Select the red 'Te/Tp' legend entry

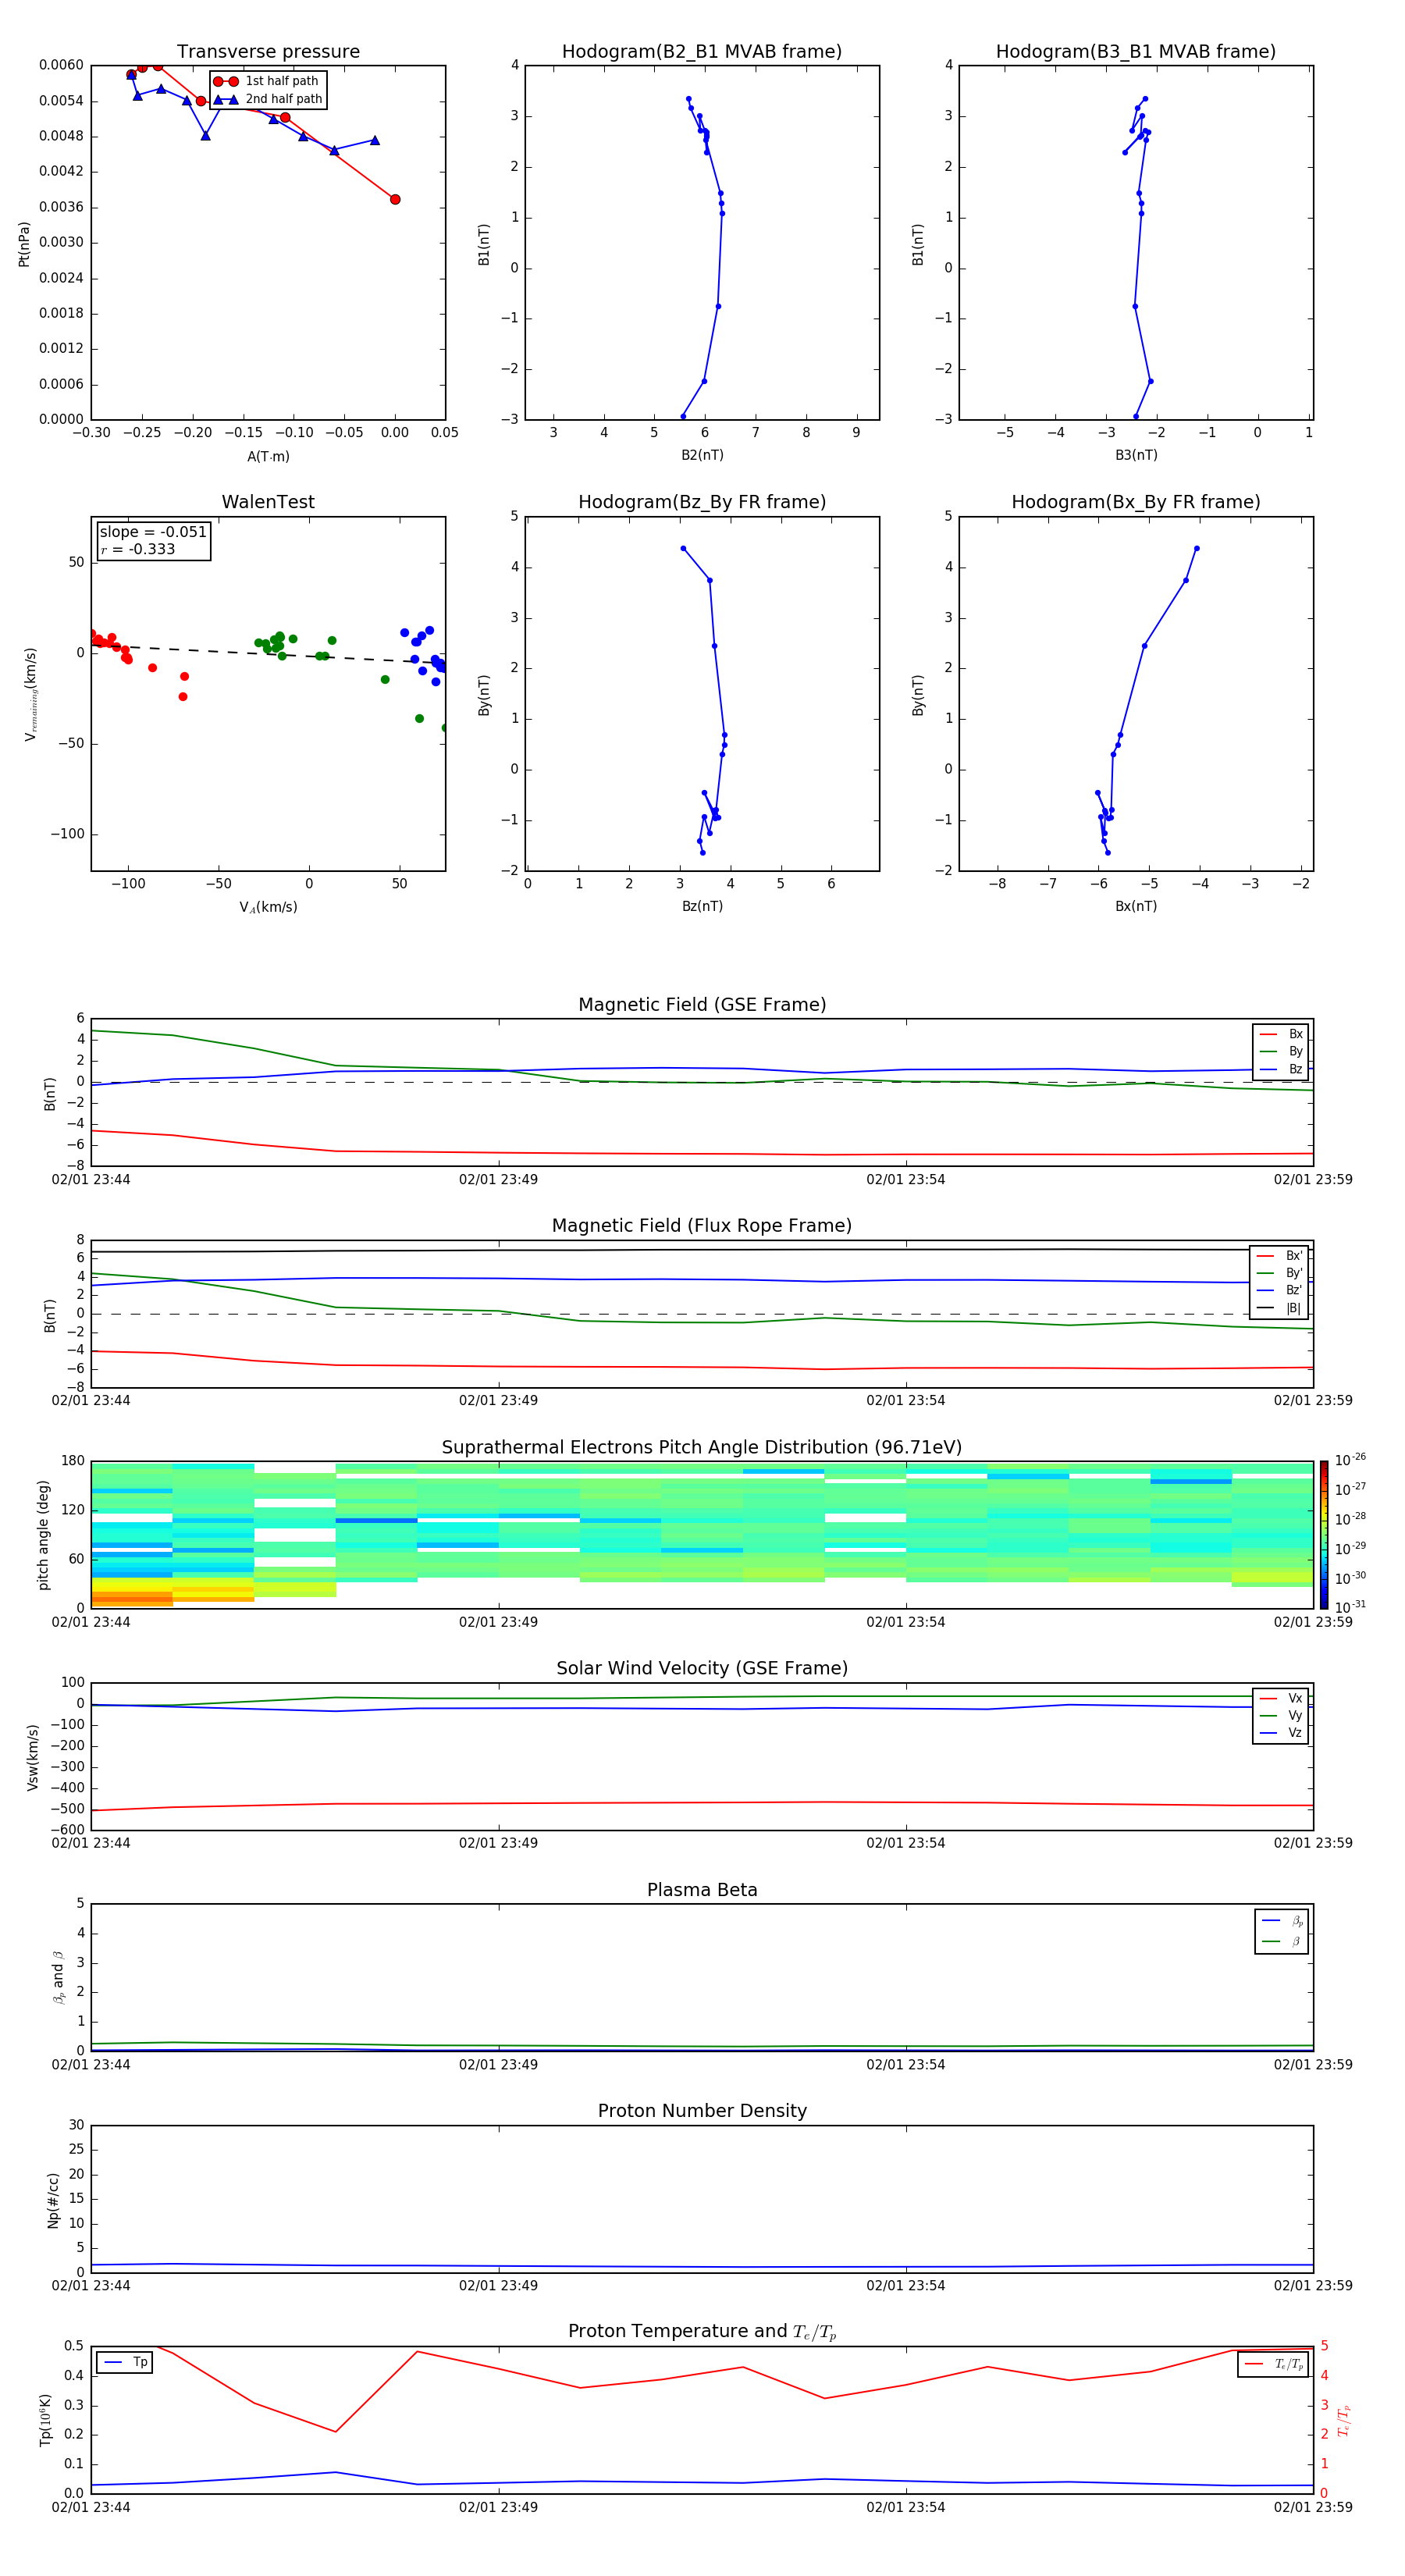coord(1274,2364)
